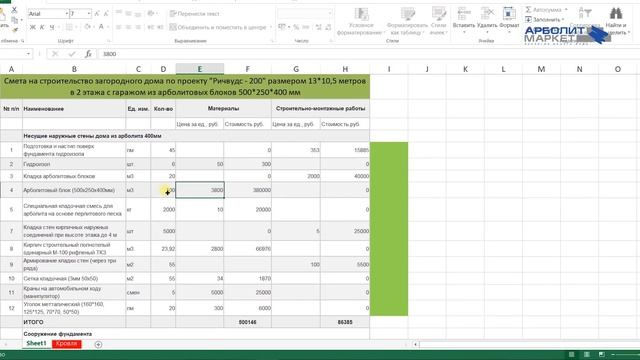This screenshot has height=360, width=640.
Task: Click the cell borders icon
Action: click(69, 27)
